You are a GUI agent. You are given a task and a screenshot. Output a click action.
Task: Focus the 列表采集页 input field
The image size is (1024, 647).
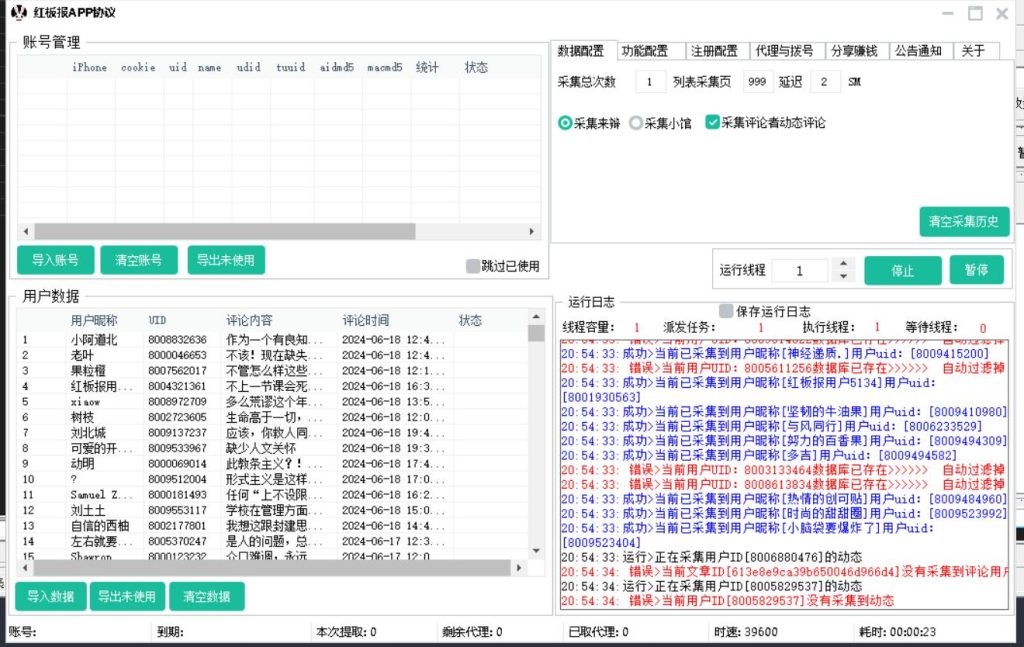(x=757, y=82)
